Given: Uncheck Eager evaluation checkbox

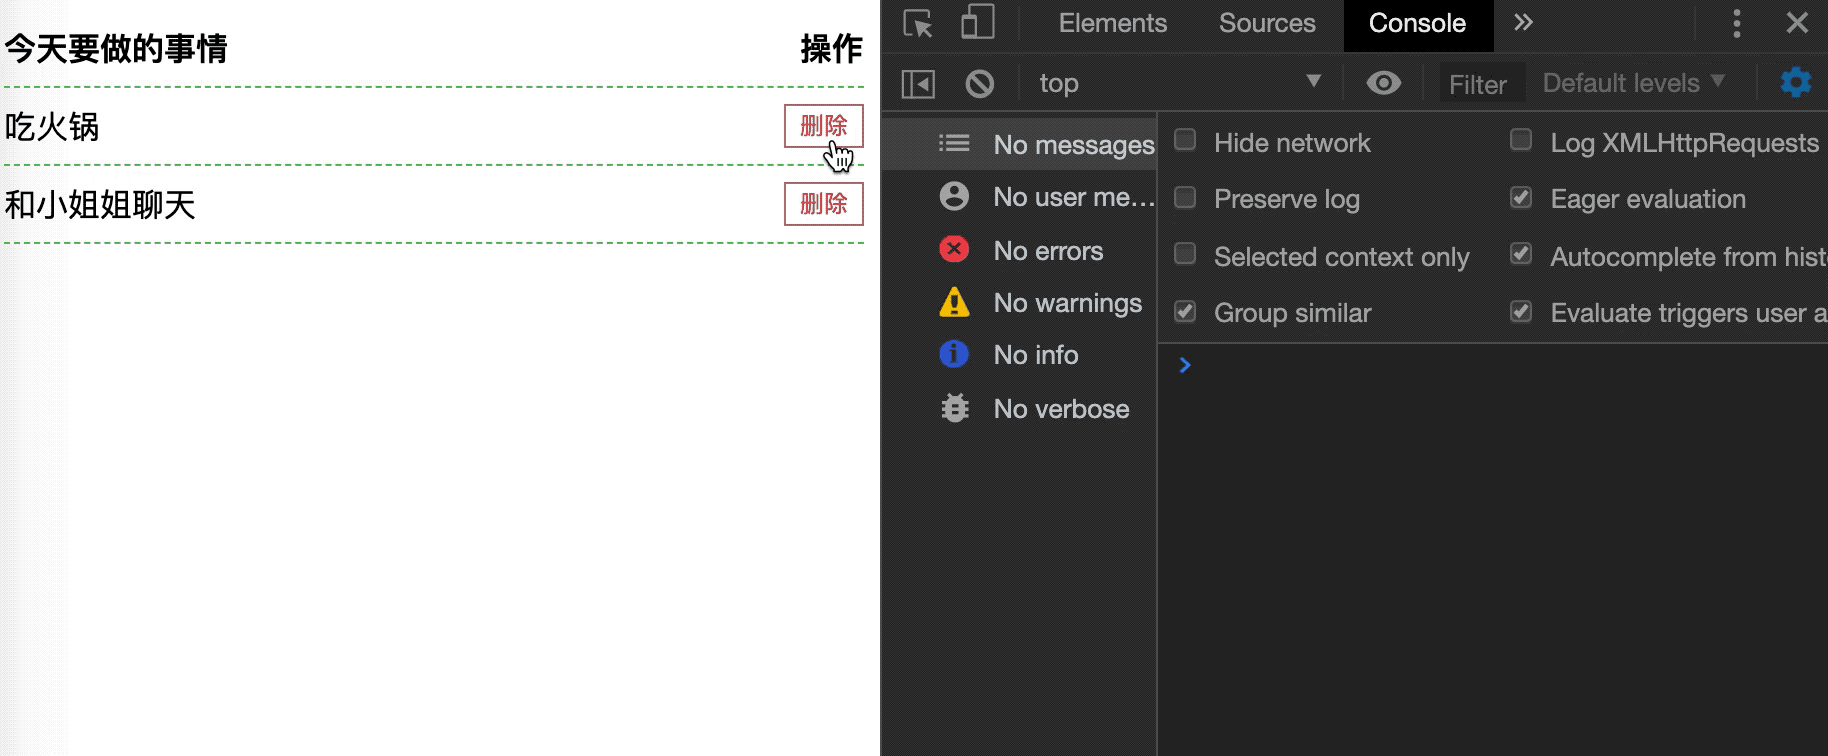Looking at the screenshot, I should coord(1521,197).
